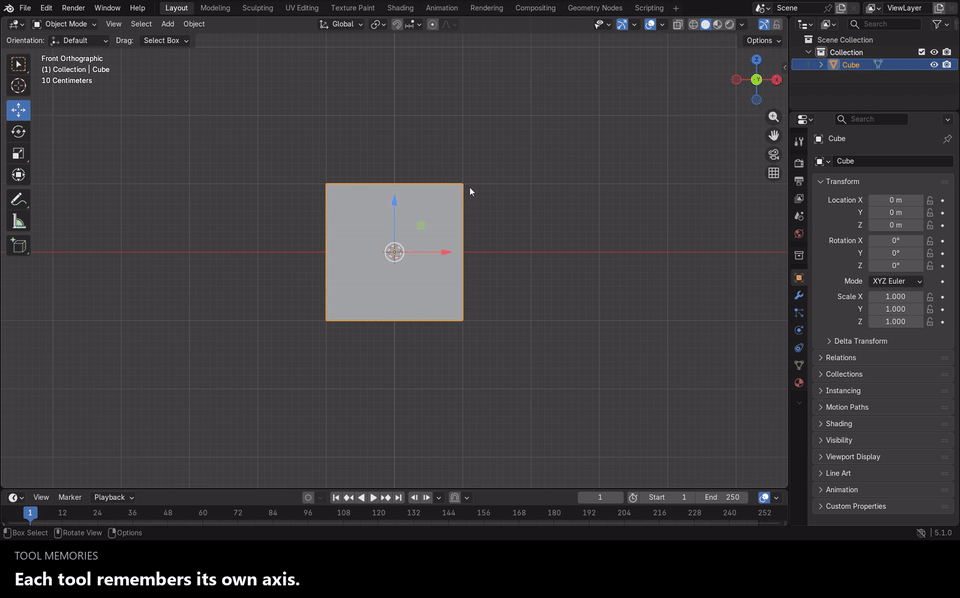Screen dimensions: 960x598
Task: Lock Location X value
Action: [930, 200]
